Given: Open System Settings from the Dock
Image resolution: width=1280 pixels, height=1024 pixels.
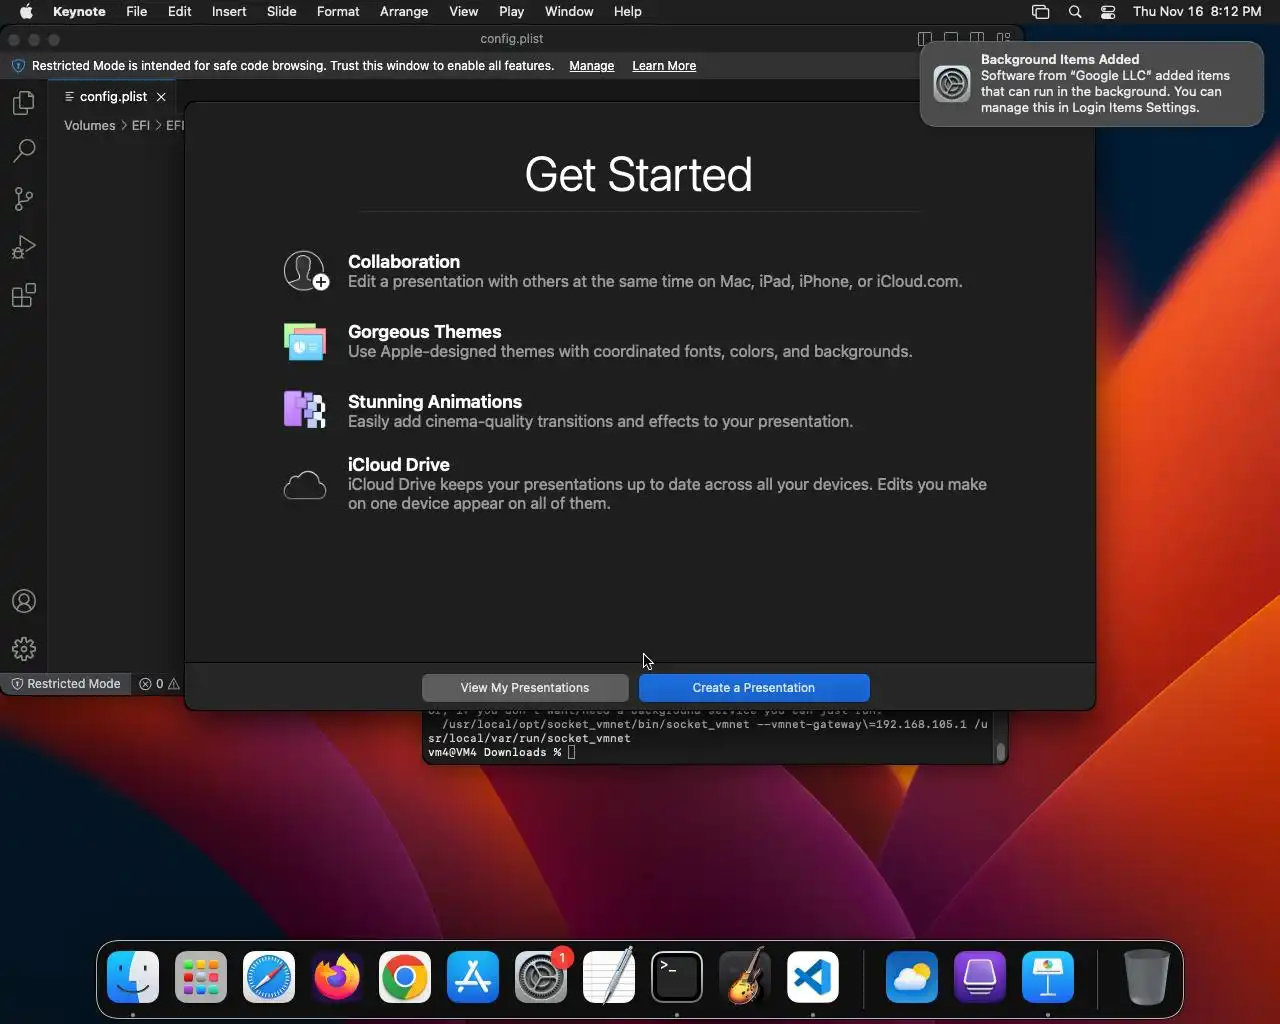Looking at the screenshot, I should 541,977.
